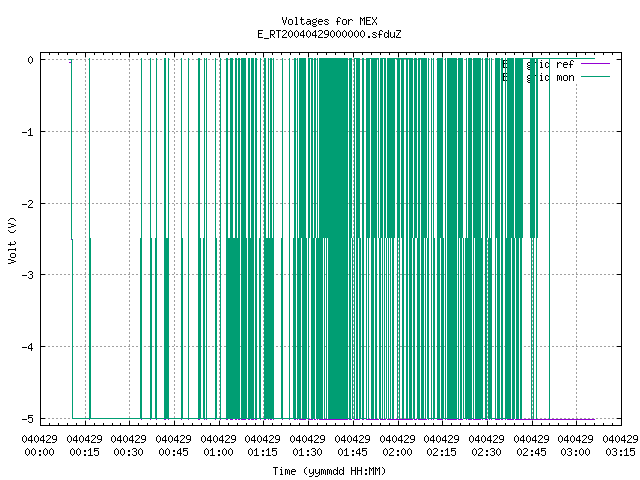Viewport: 640px width, 480px height.
Task: Click the 01:30 x-axis time label
Action: coord(307,452)
